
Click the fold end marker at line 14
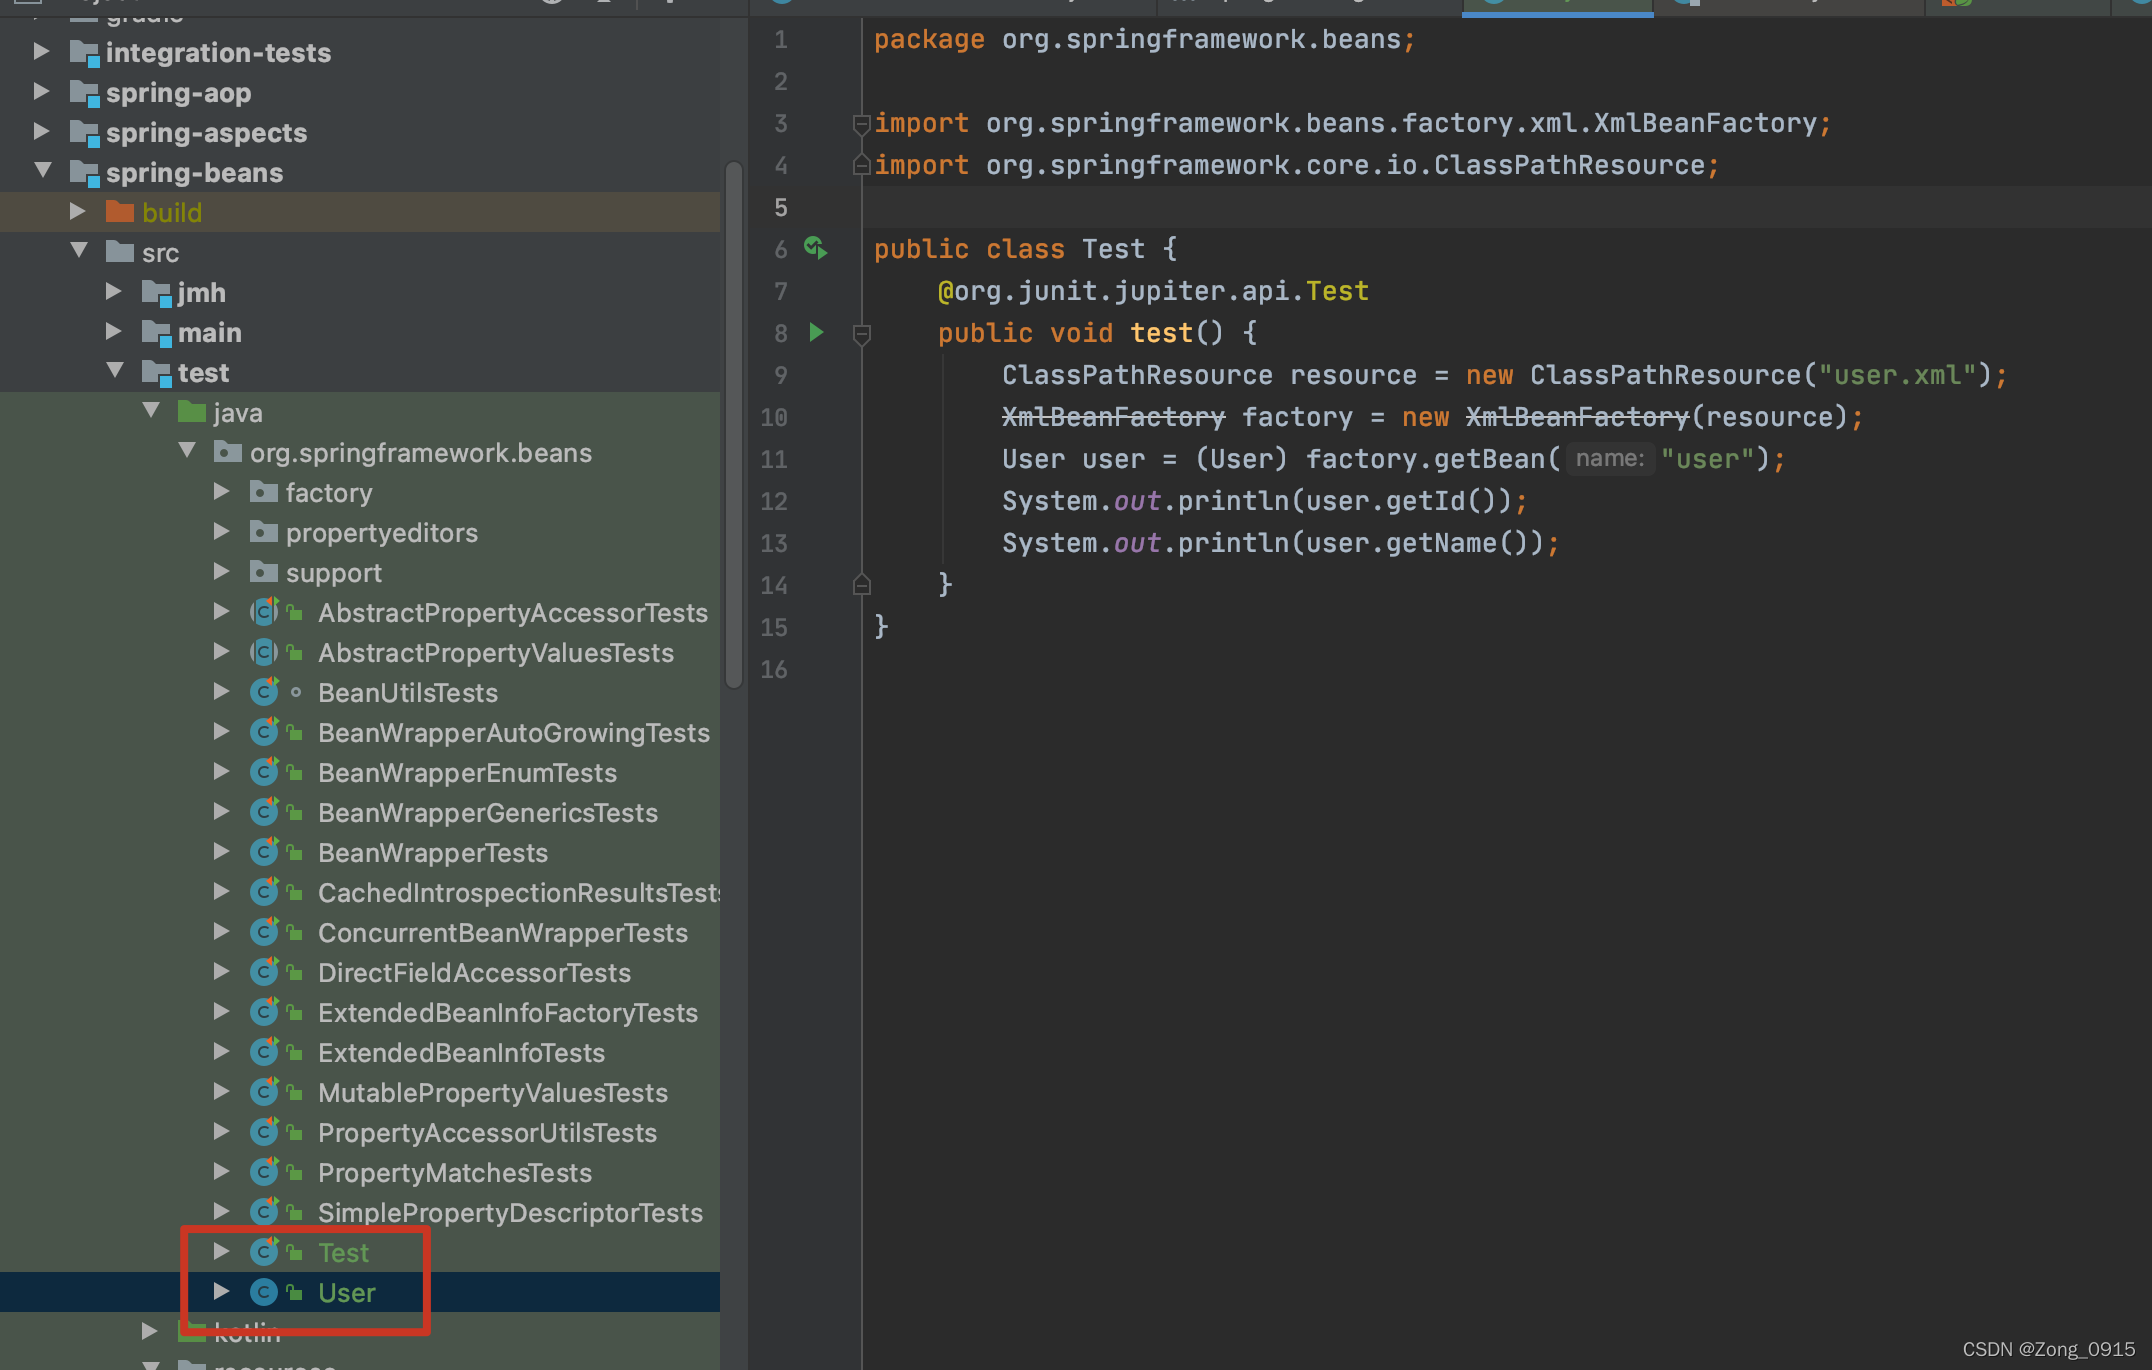tap(861, 584)
